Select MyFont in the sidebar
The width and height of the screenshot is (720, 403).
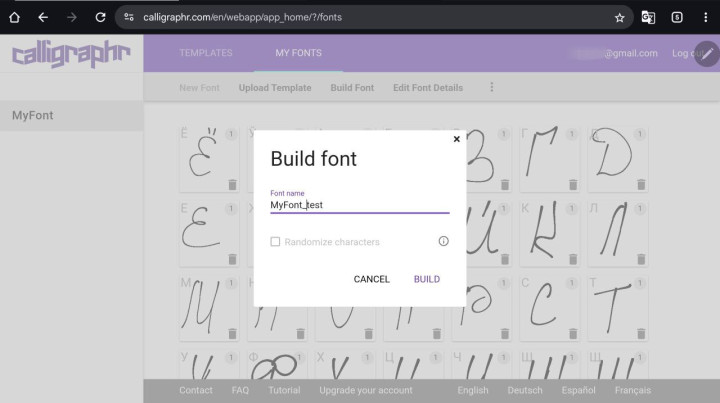point(33,116)
